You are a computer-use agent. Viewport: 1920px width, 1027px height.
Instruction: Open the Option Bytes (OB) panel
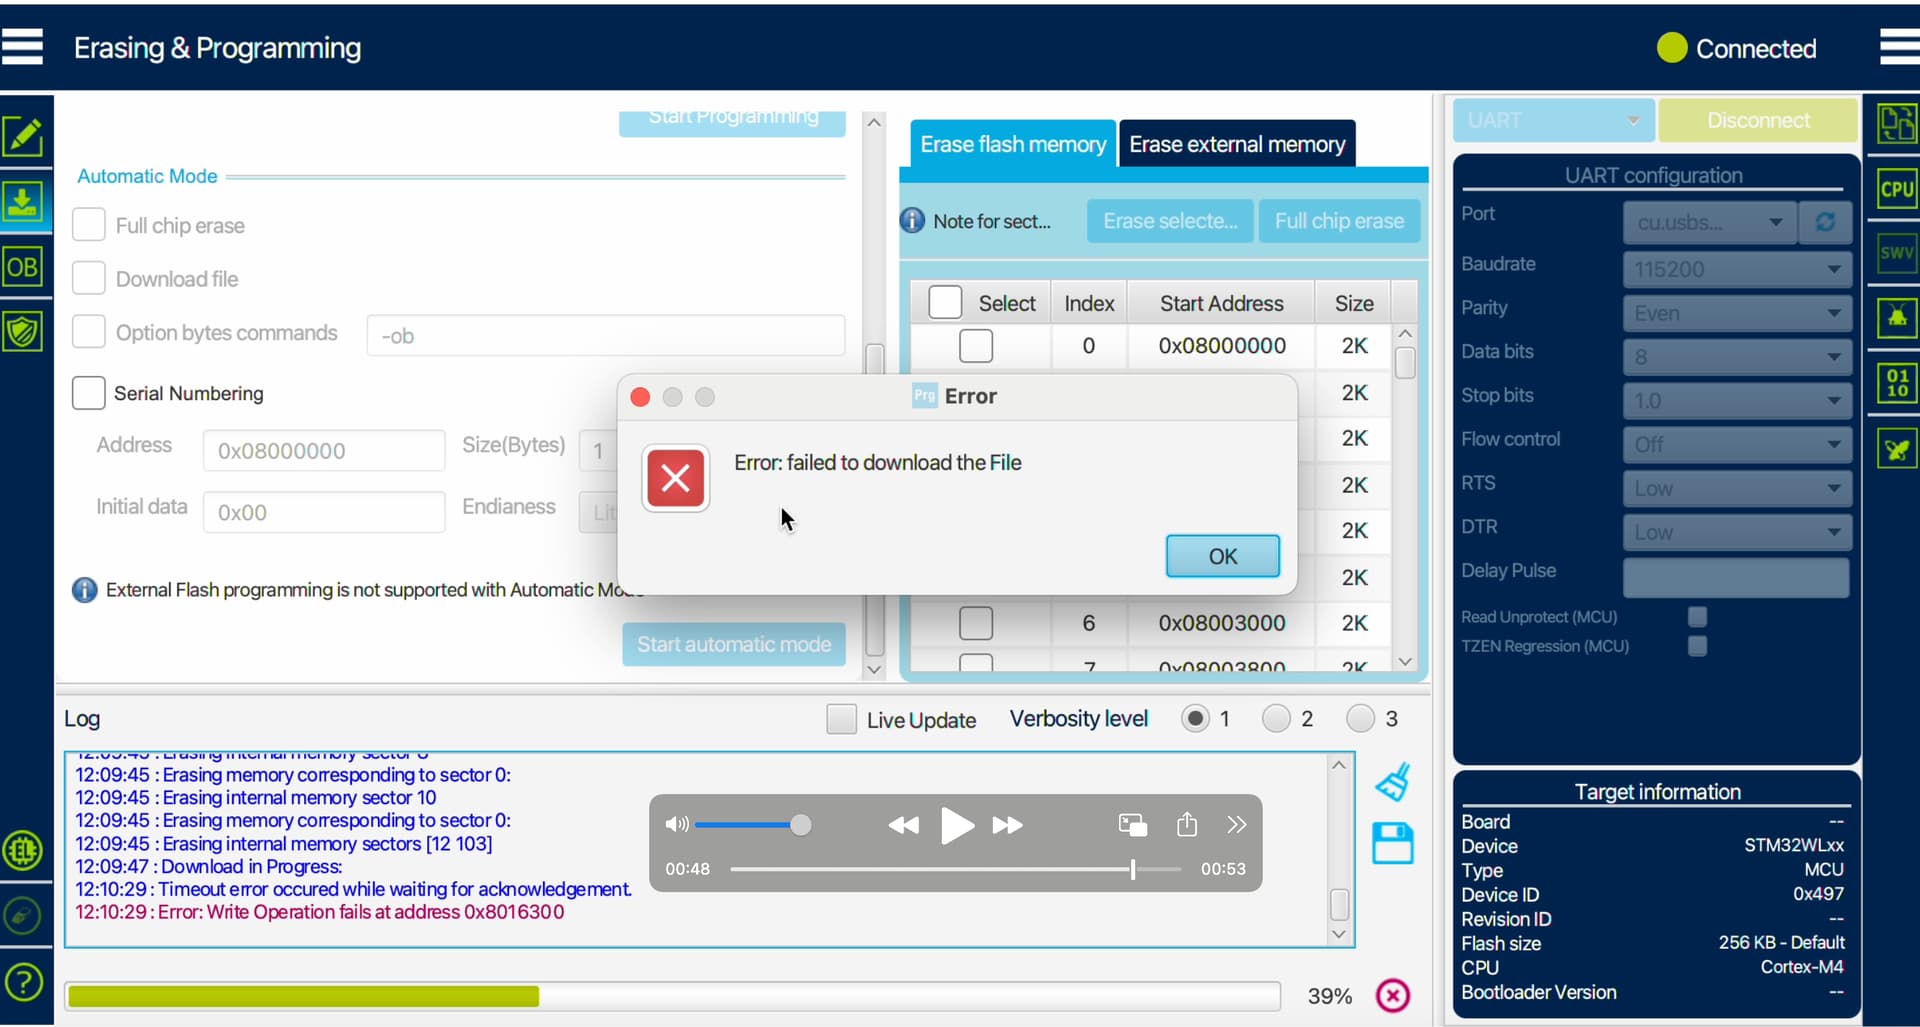click(23, 267)
